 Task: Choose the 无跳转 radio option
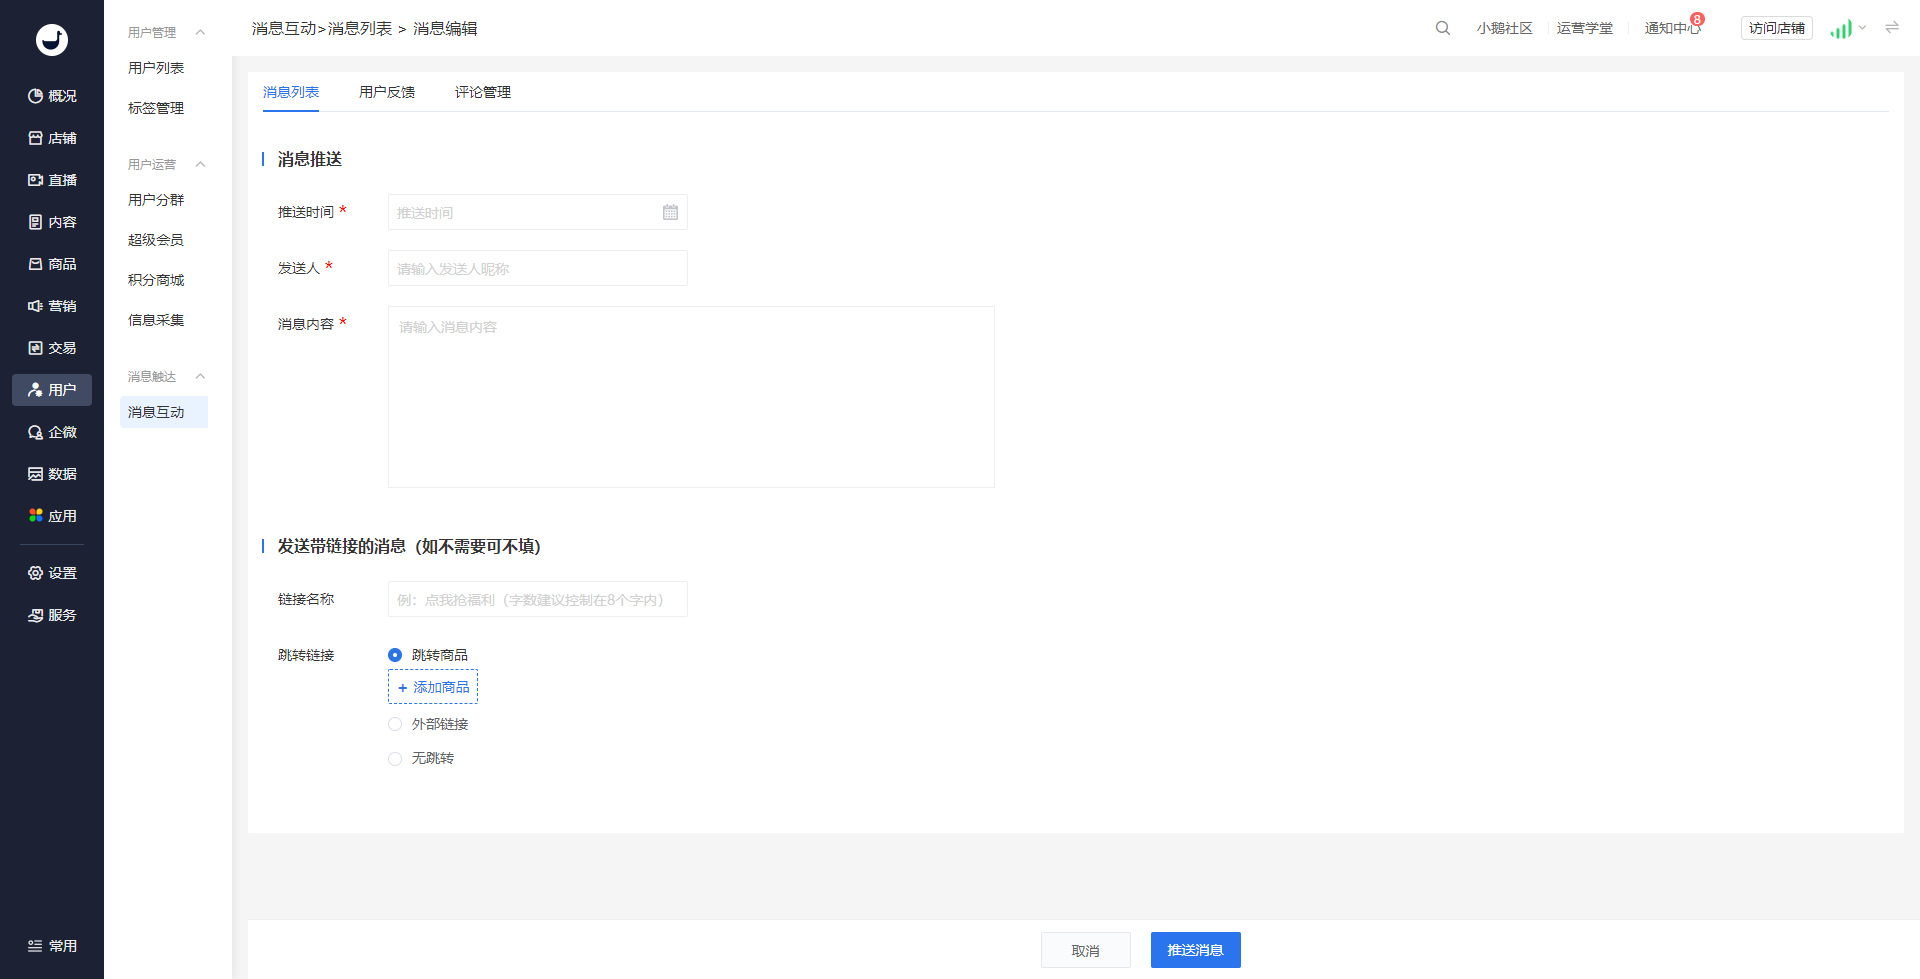[x=395, y=759]
